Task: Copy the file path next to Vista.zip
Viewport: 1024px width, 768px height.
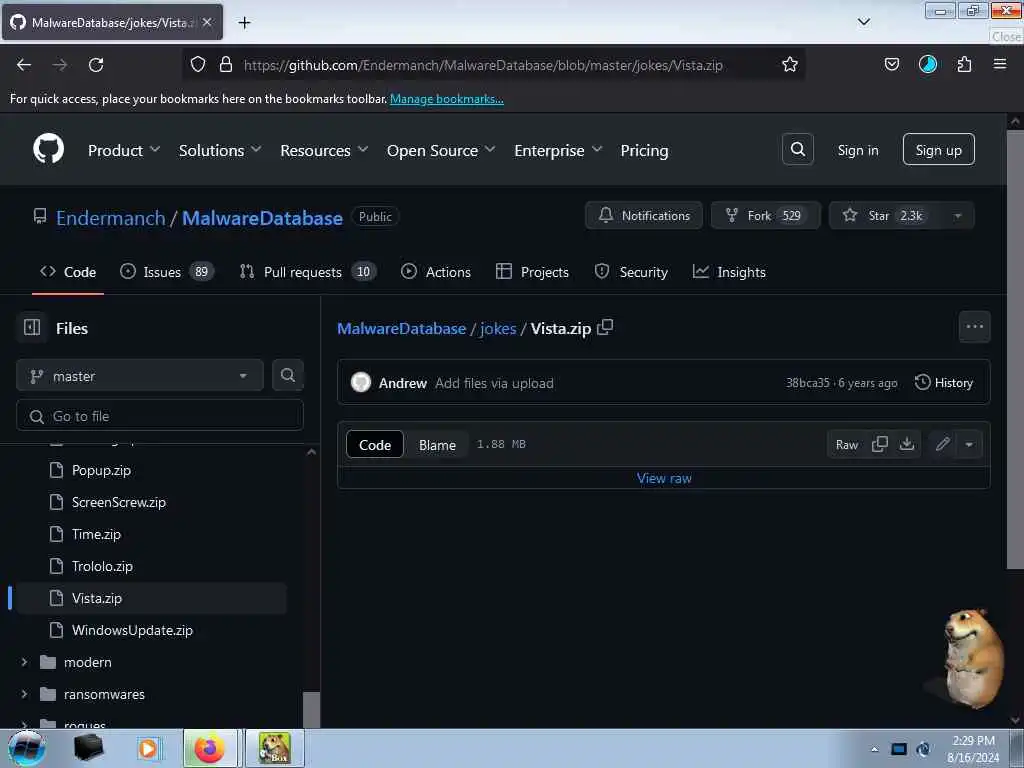Action: pos(605,327)
